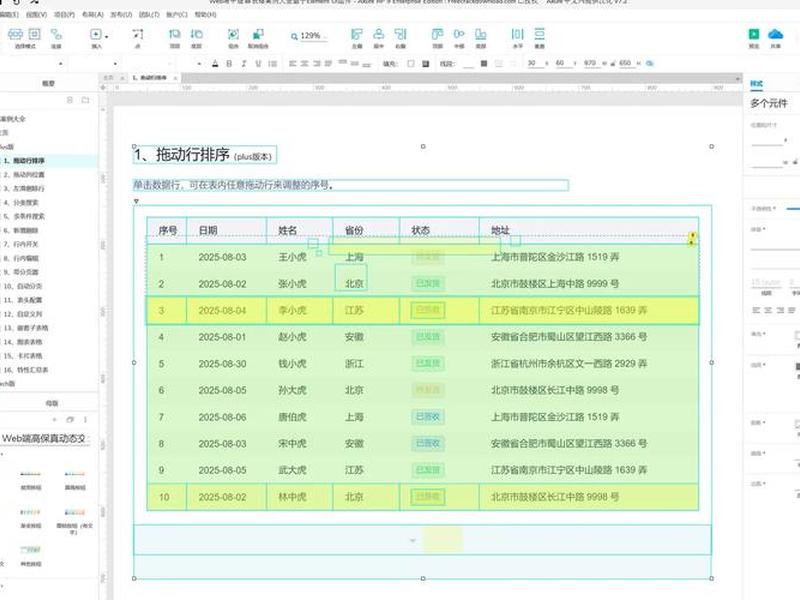Click the green Preview play button

coord(754,34)
